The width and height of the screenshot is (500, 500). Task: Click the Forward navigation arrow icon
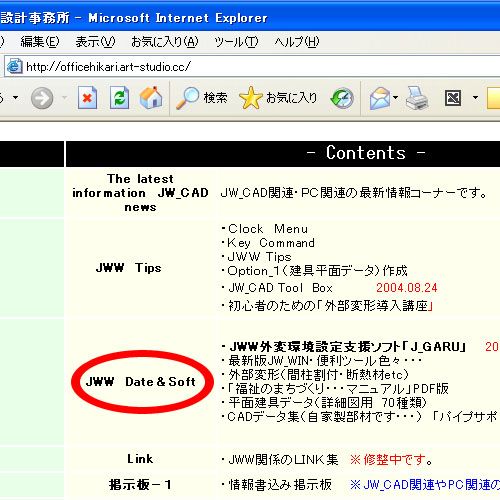42,98
